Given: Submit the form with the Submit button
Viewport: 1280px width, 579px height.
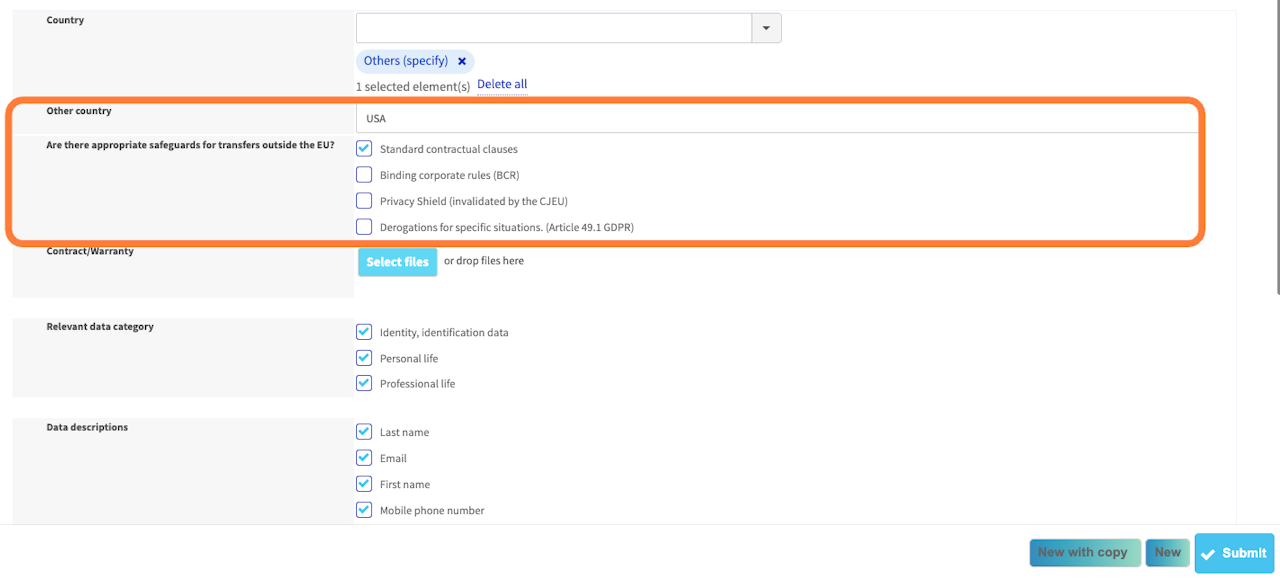Looking at the screenshot, I should point(1234,553).
